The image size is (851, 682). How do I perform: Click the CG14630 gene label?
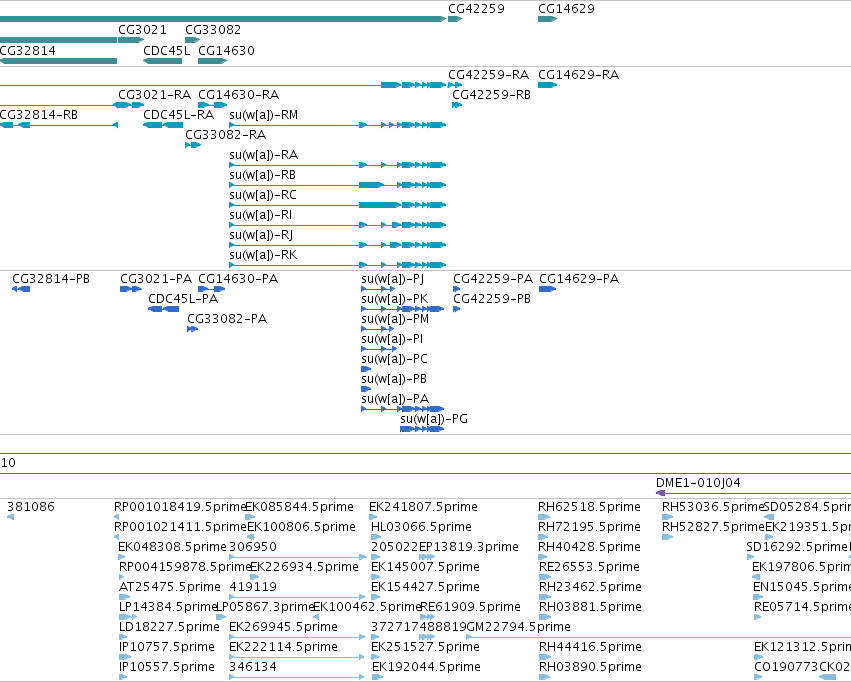pos(226,50)
